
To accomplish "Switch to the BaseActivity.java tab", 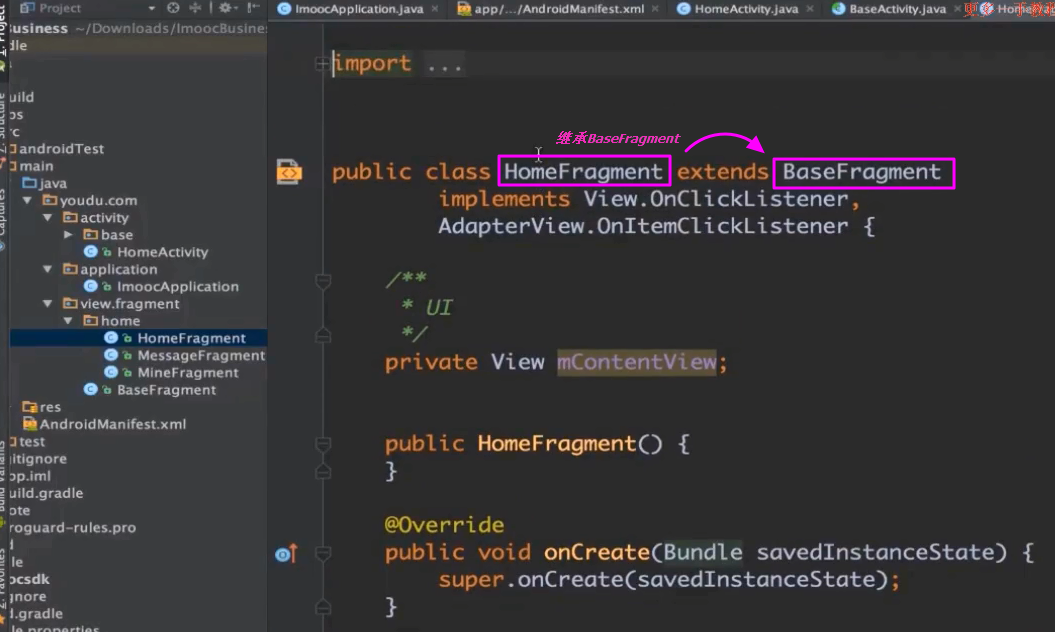I will (x=896, y=9).
